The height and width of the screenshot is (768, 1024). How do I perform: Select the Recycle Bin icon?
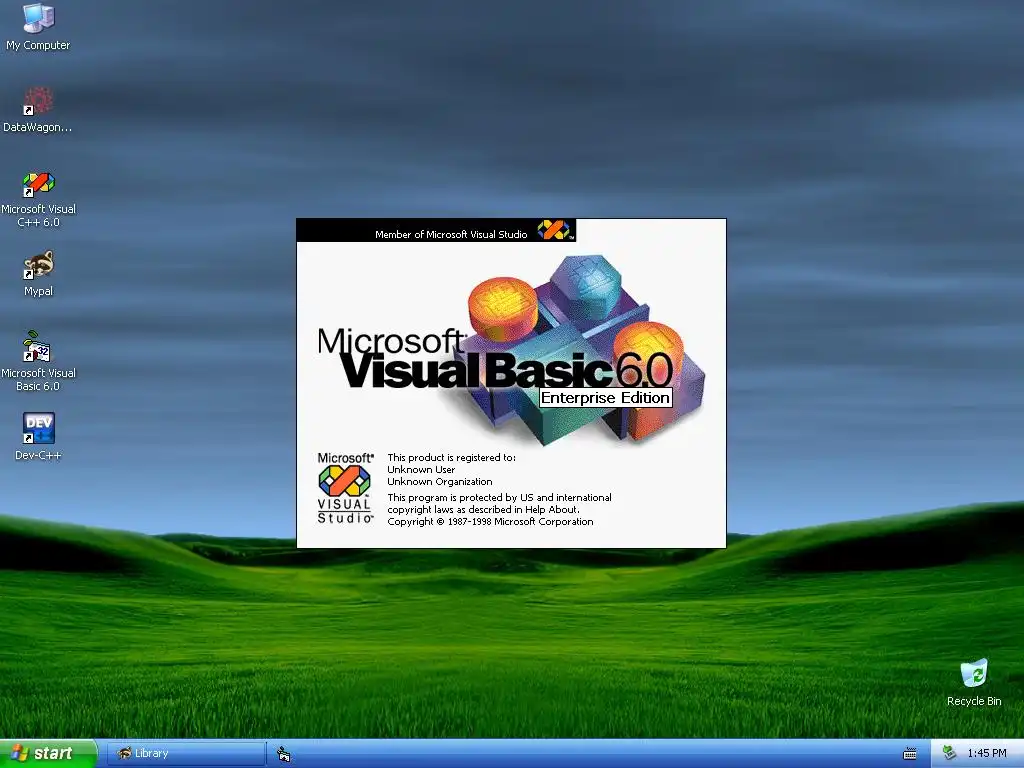point(974,682)
